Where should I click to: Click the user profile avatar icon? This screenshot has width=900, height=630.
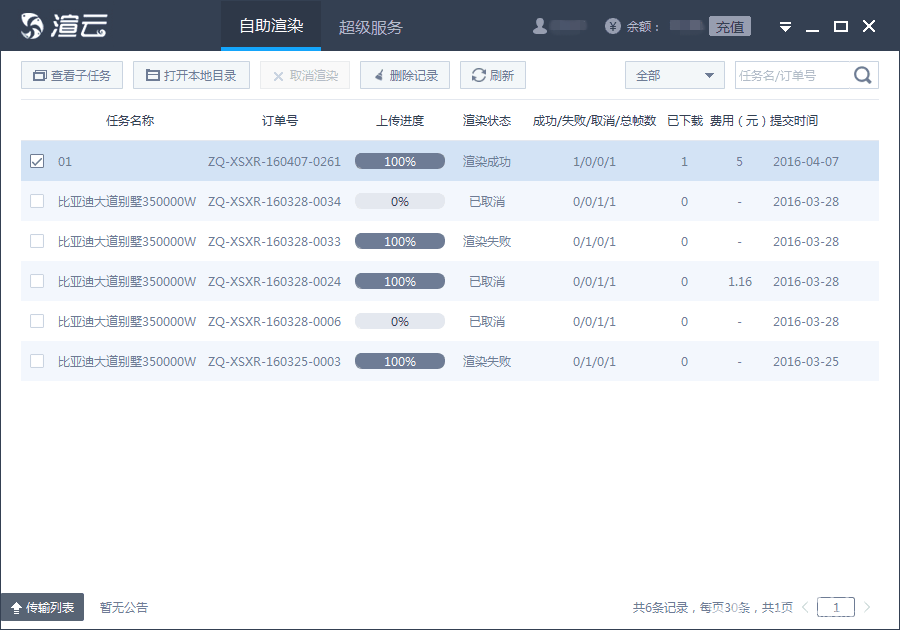[x=540, y=26]
